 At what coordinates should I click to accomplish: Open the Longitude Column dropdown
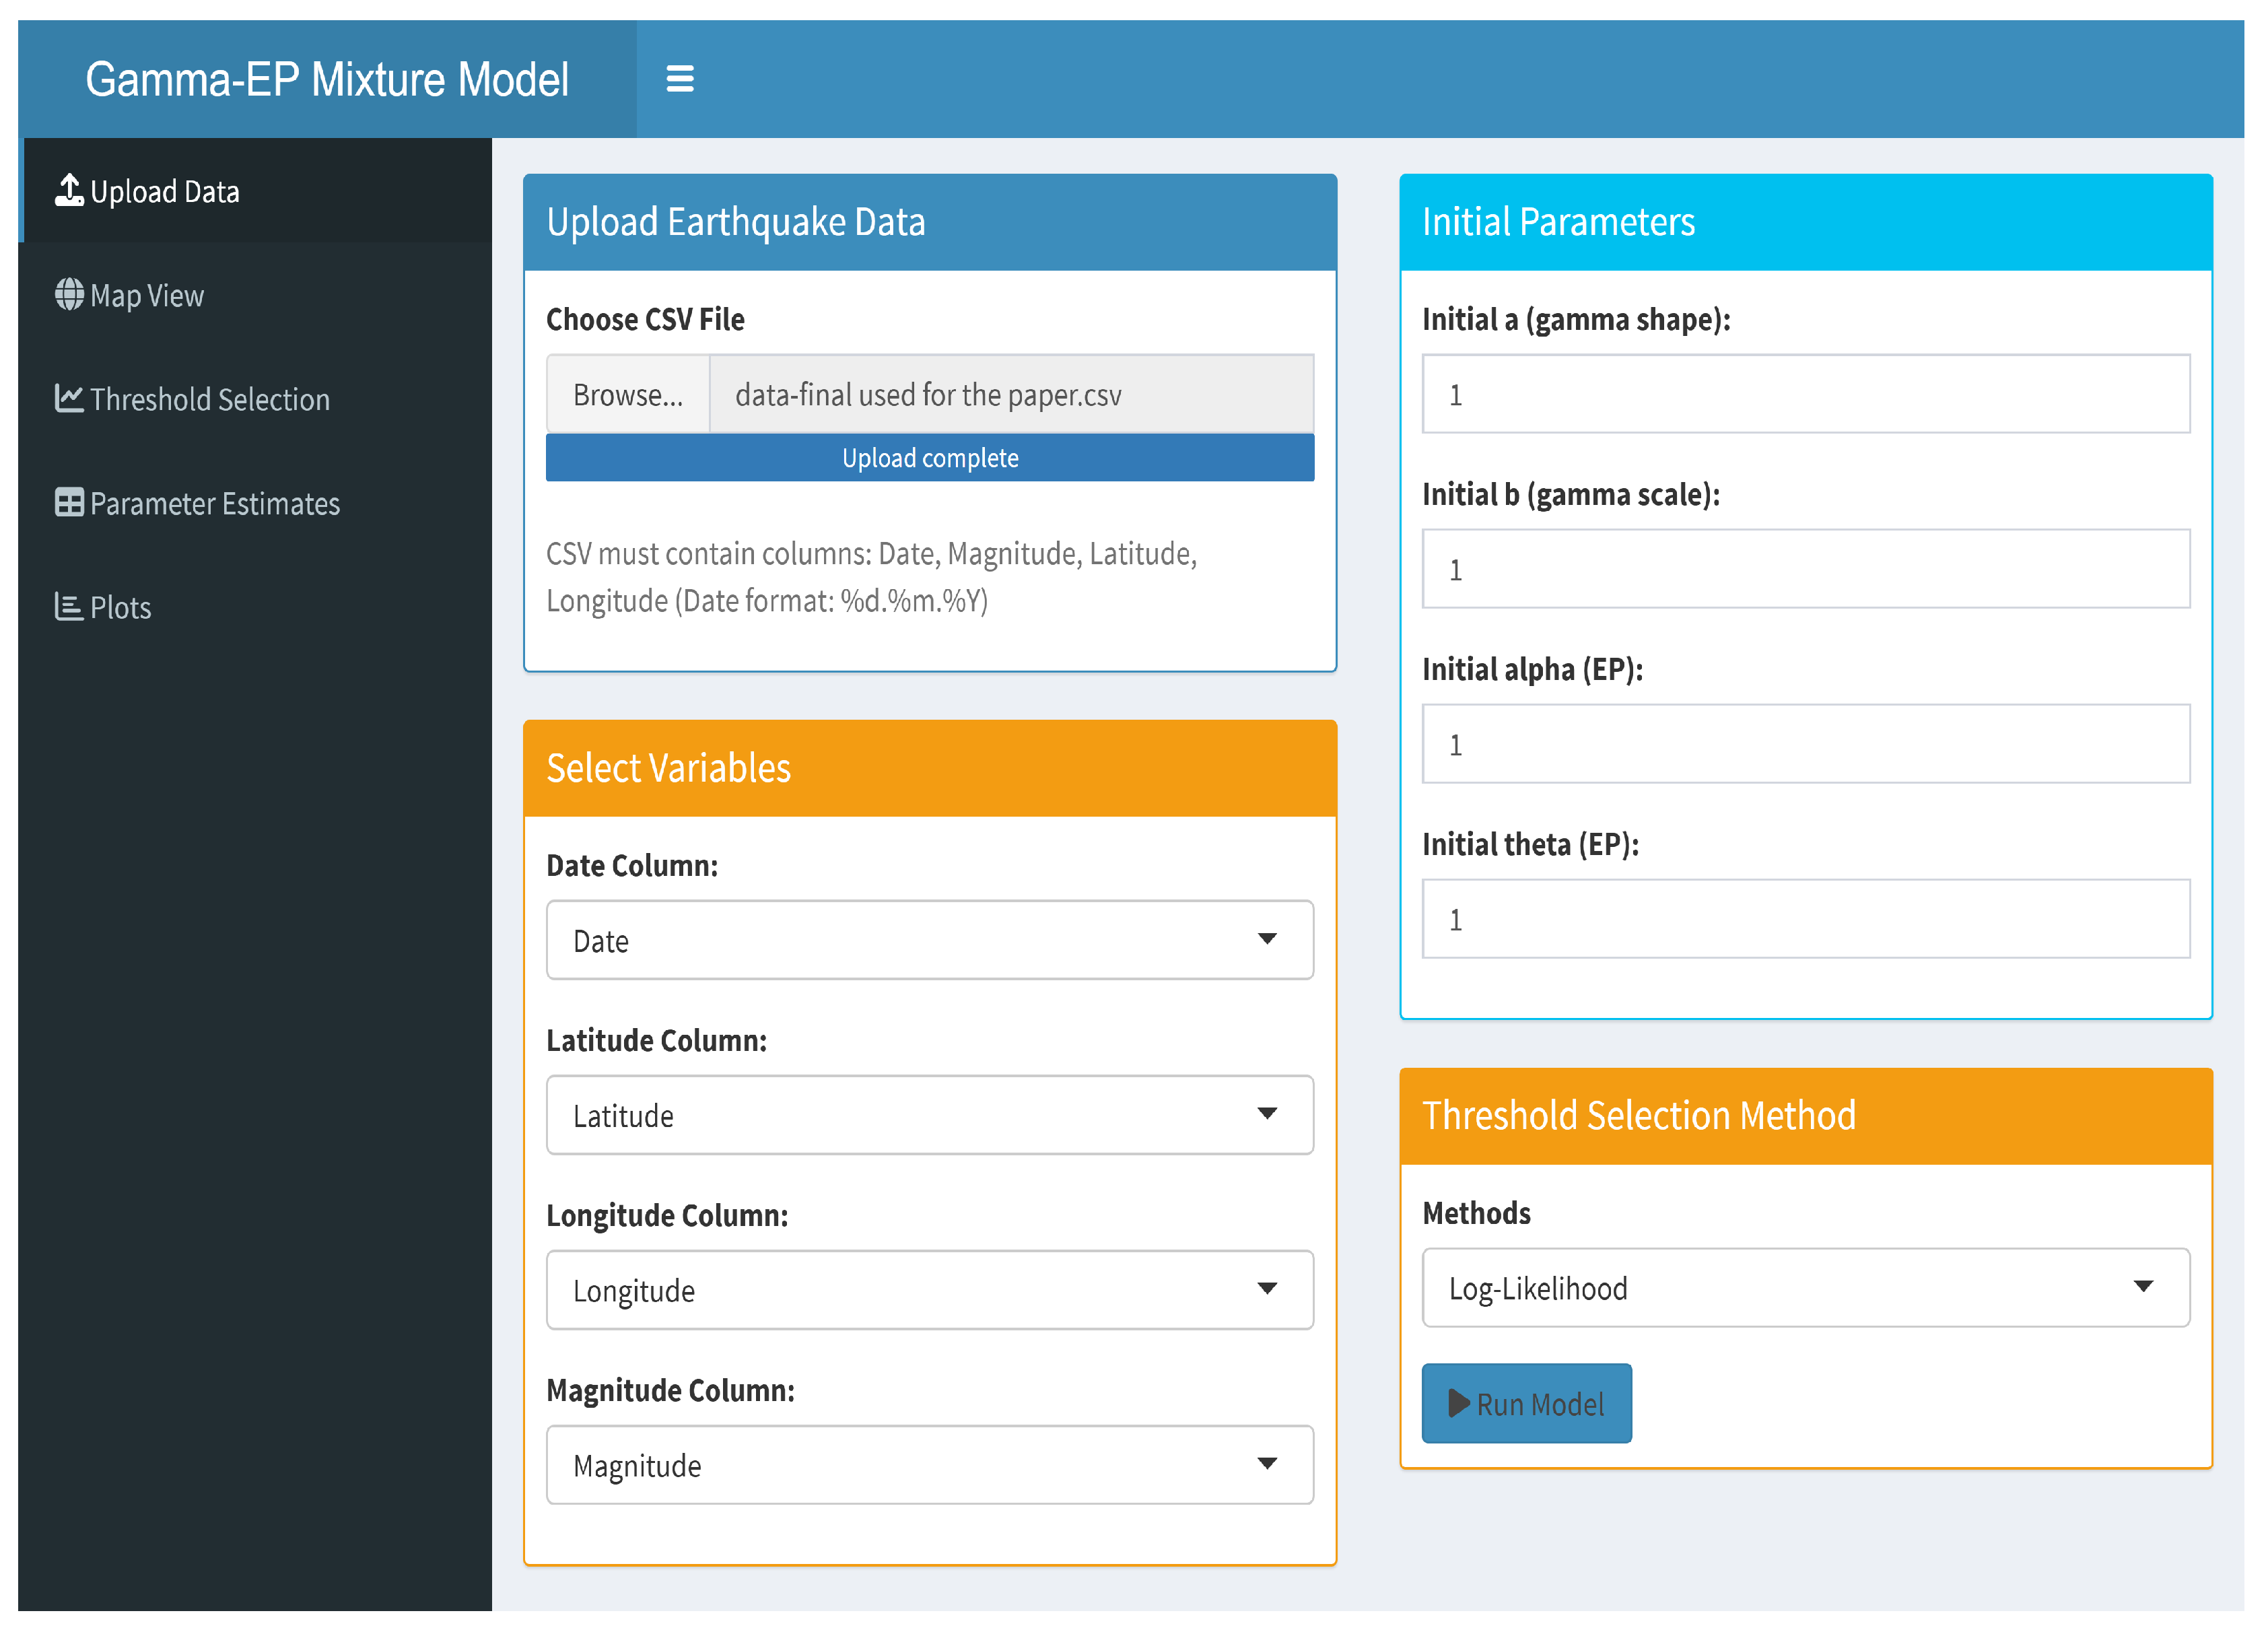click(929, 1290)
